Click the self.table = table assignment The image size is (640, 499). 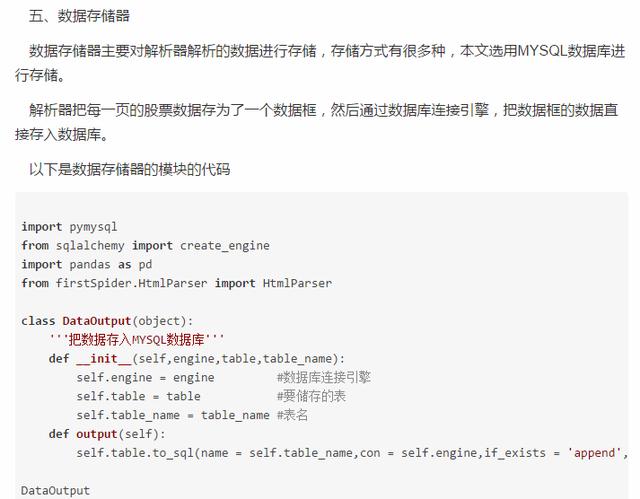click(x=138, y=397)
